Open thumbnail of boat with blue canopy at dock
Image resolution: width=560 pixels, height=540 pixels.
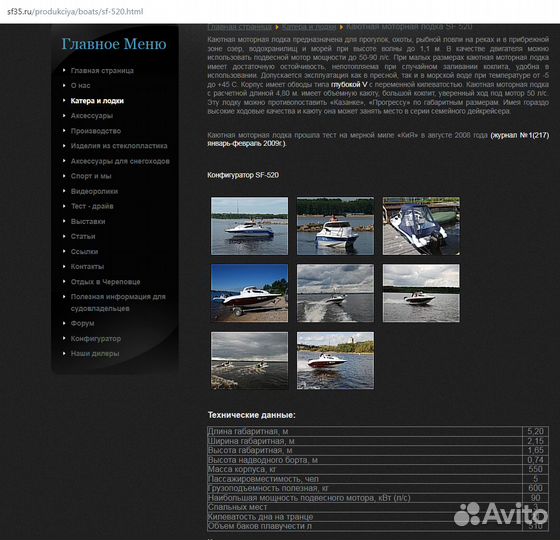point(421,226)
